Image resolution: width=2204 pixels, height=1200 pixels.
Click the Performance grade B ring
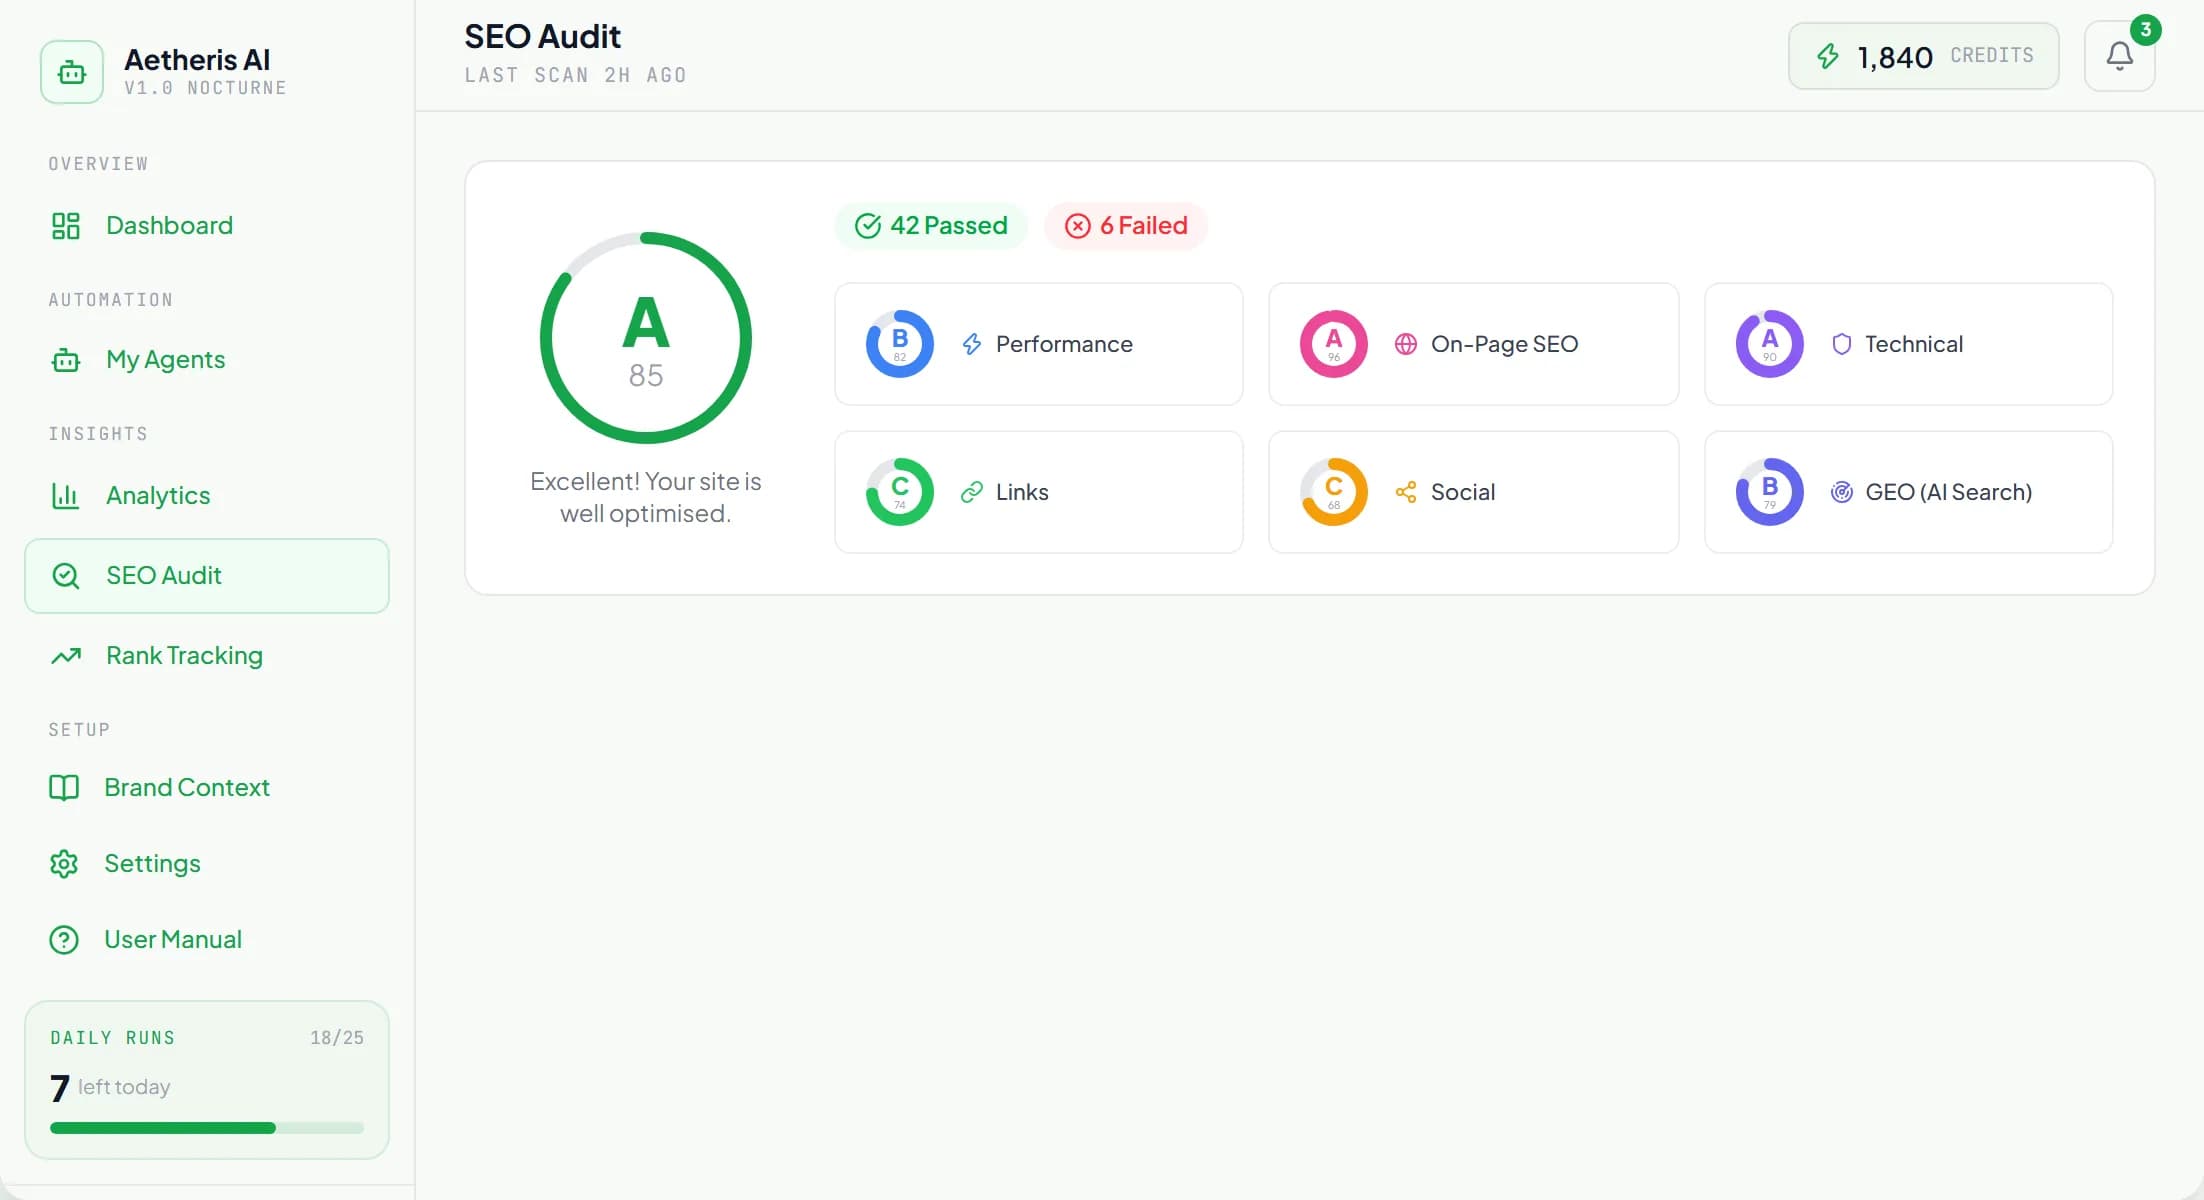point(900,344)
